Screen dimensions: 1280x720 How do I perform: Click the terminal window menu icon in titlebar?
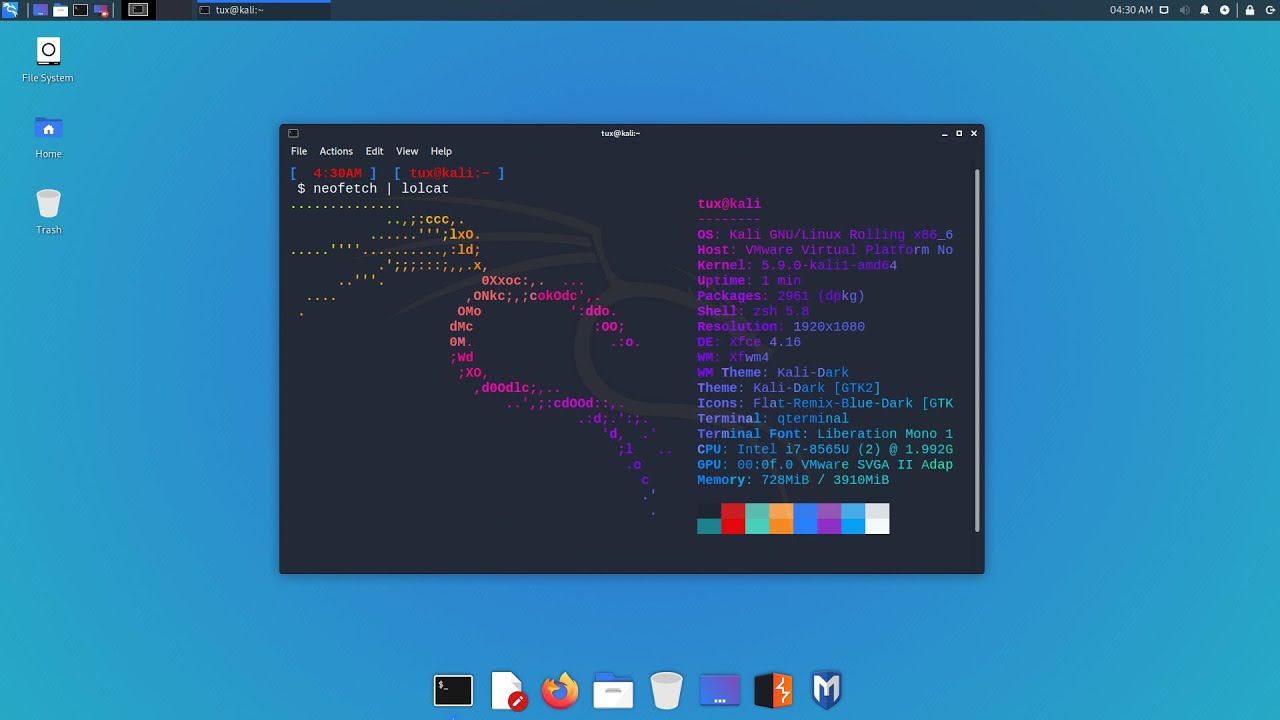click(x=293, y=133)
